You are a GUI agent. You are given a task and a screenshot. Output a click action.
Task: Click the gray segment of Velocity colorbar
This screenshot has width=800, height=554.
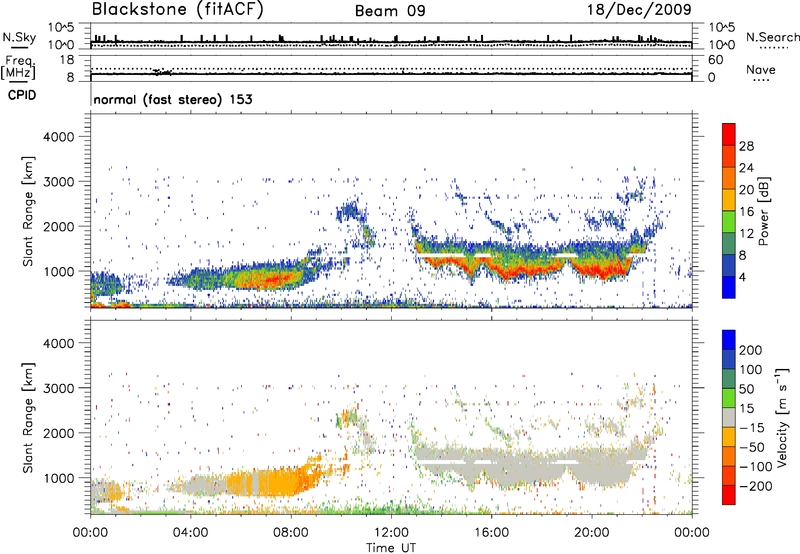tap(729, 418)
